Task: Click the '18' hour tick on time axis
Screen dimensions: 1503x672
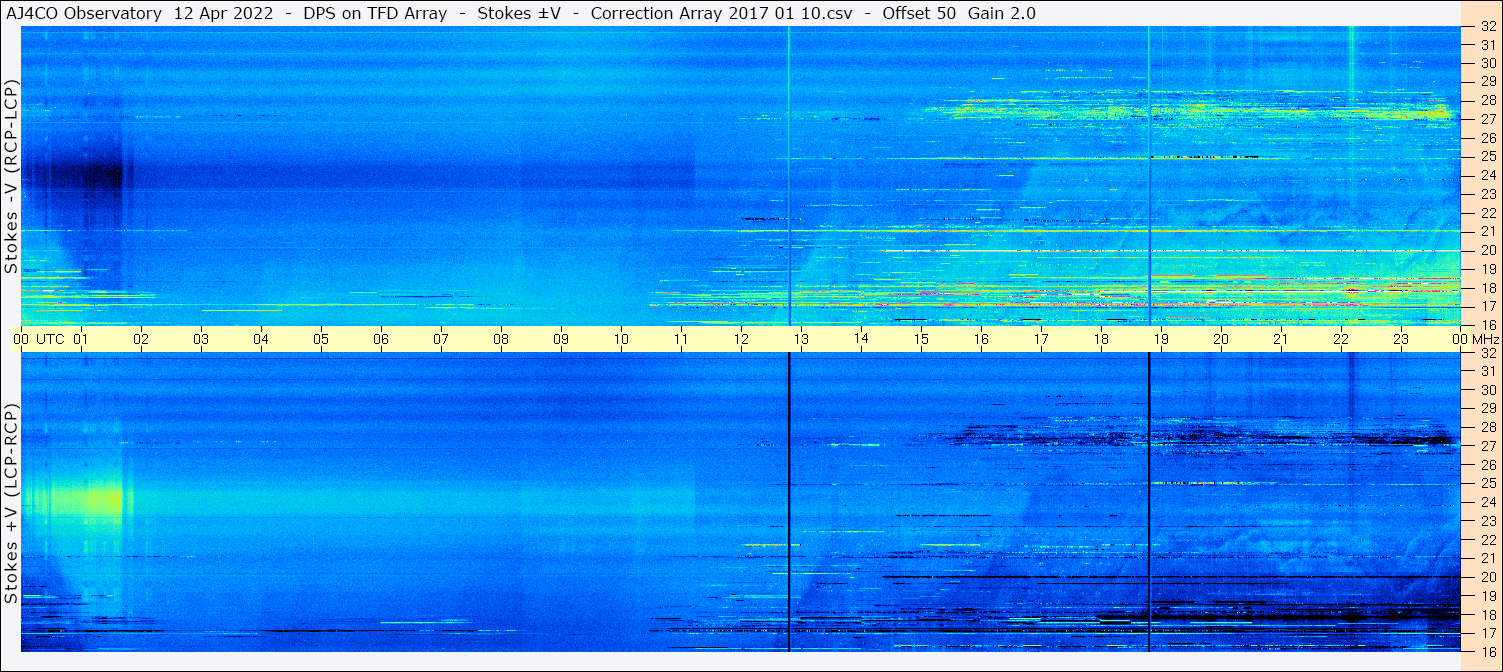Action: [1101, 340]
